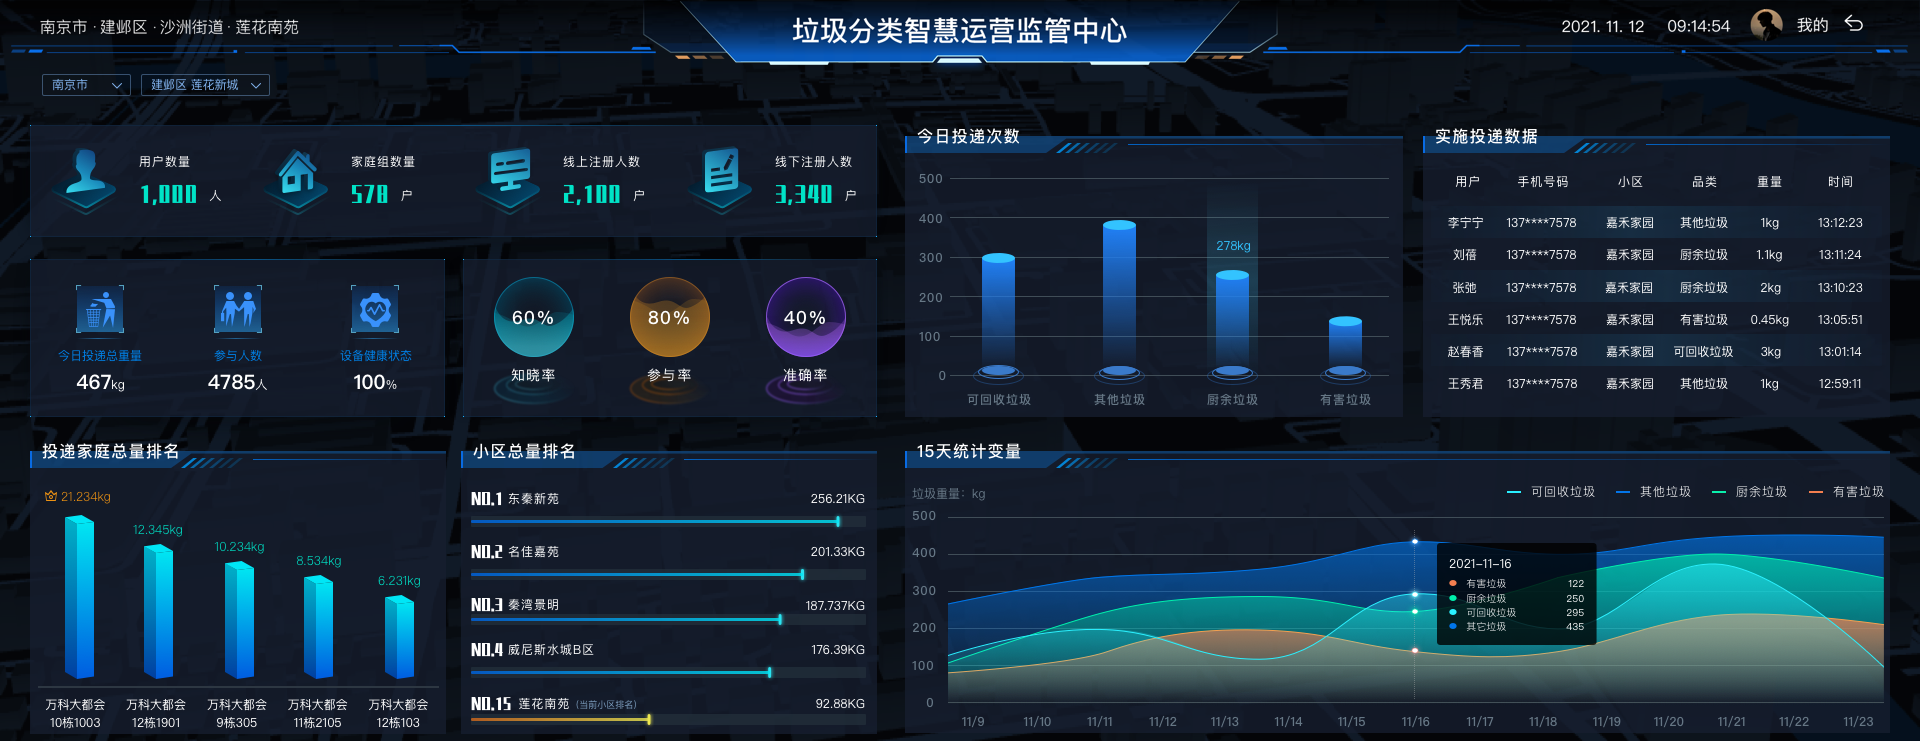This screenshot has height=741, width=1920.
Task: Click the 厨余垃圾 bar in today's chart
Action: click(x=1232, y=322)
